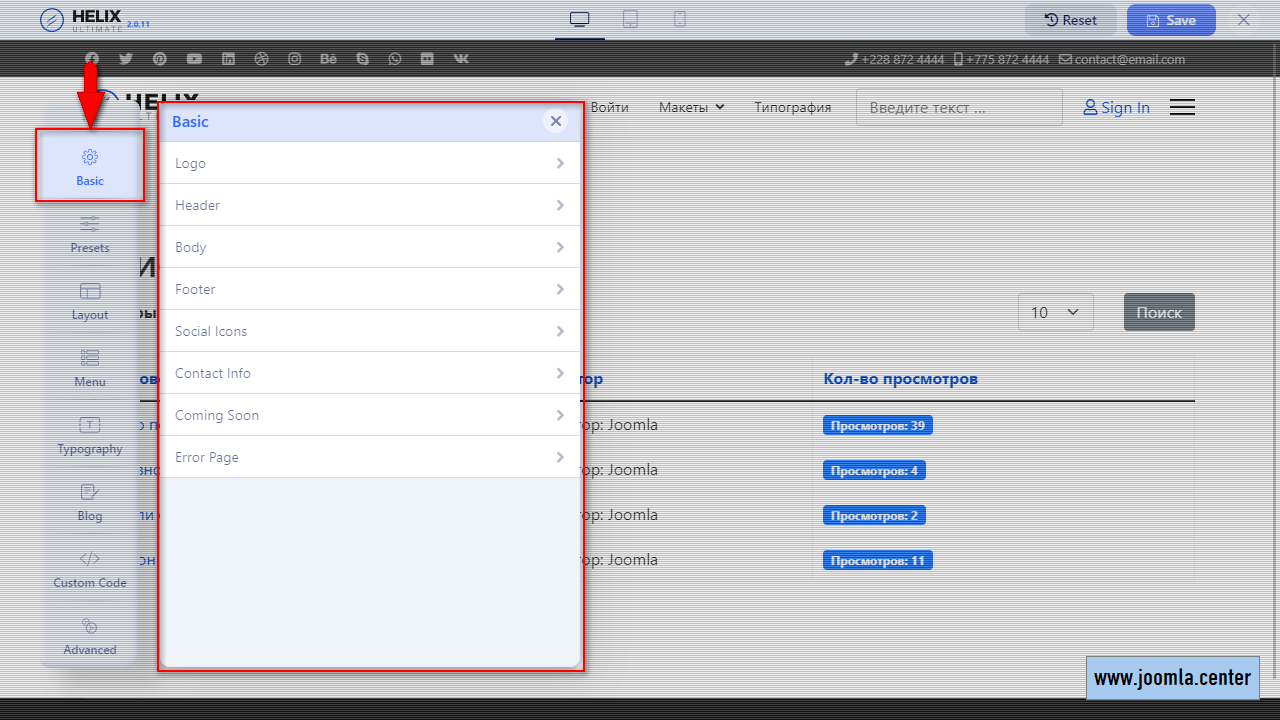1280x720 pixels.
Task: Open the Custom Code panel
Action: (x=90, y=569)
